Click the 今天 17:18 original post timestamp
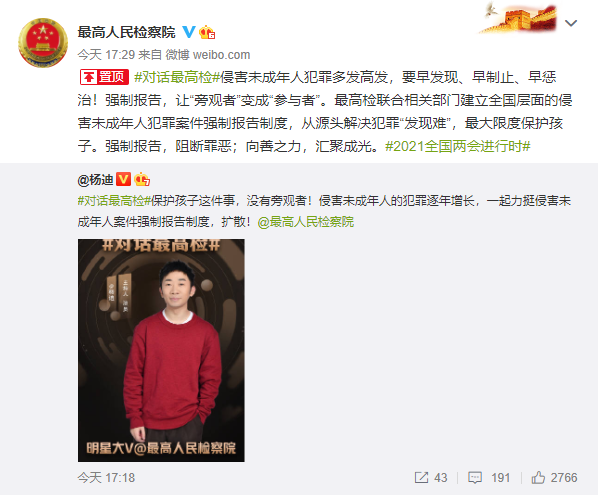 (106, 478)
